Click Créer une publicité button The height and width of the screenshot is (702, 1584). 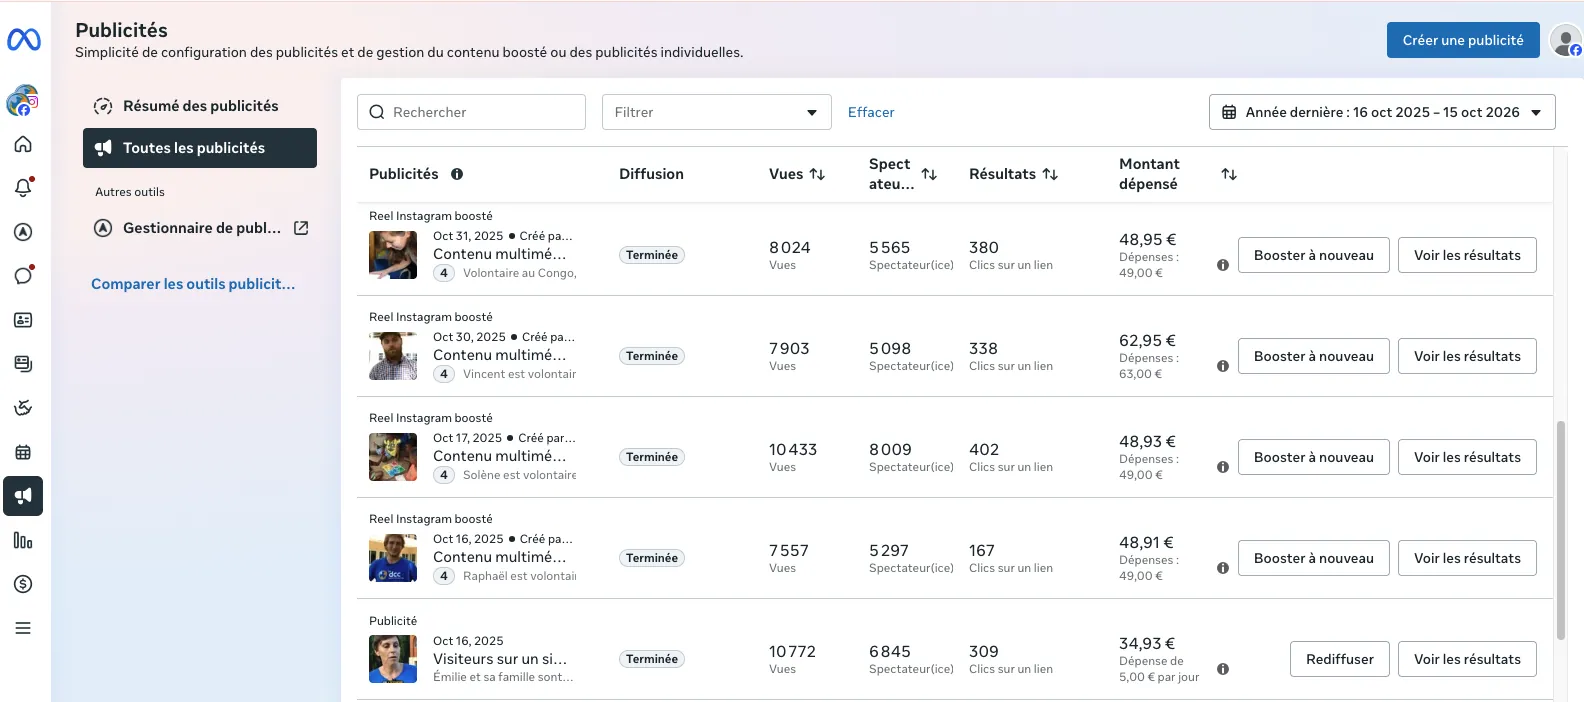1463,40
